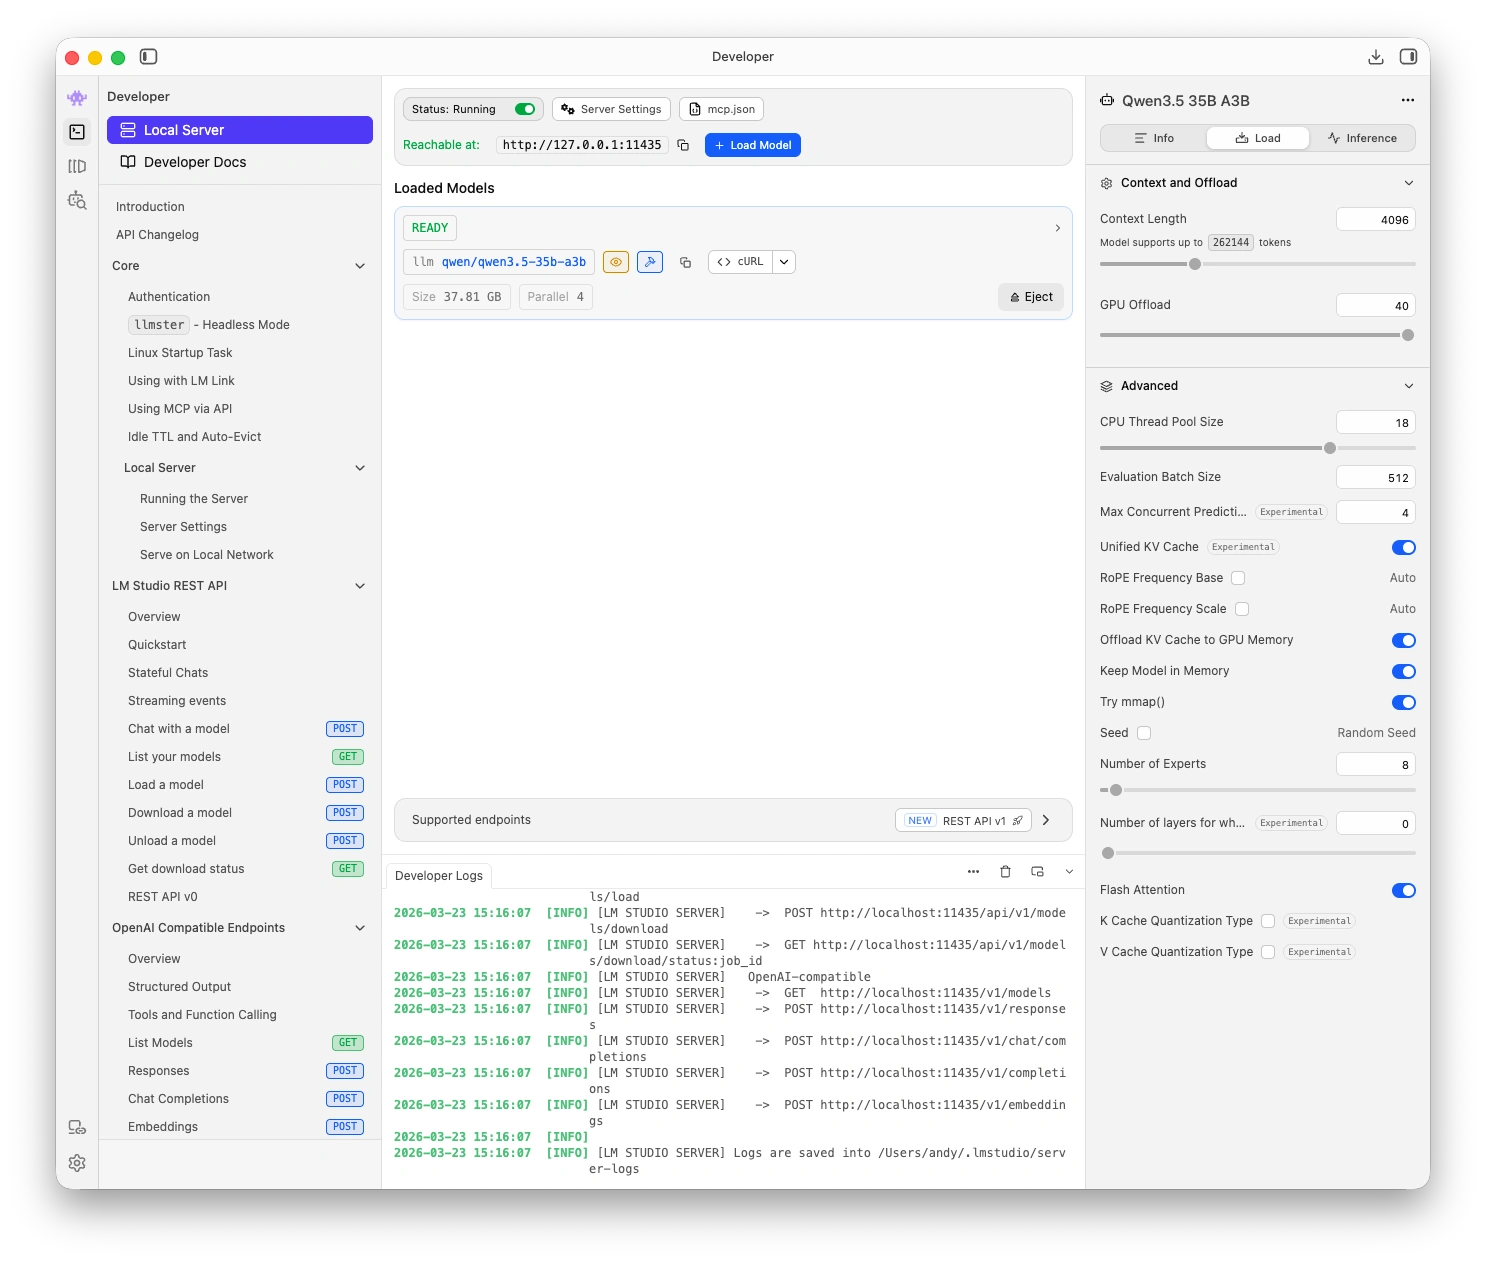Viewport: 1486px width, 1263px height.
Task: Collapse the LM Studio REST API section
Action: (360, 586)
